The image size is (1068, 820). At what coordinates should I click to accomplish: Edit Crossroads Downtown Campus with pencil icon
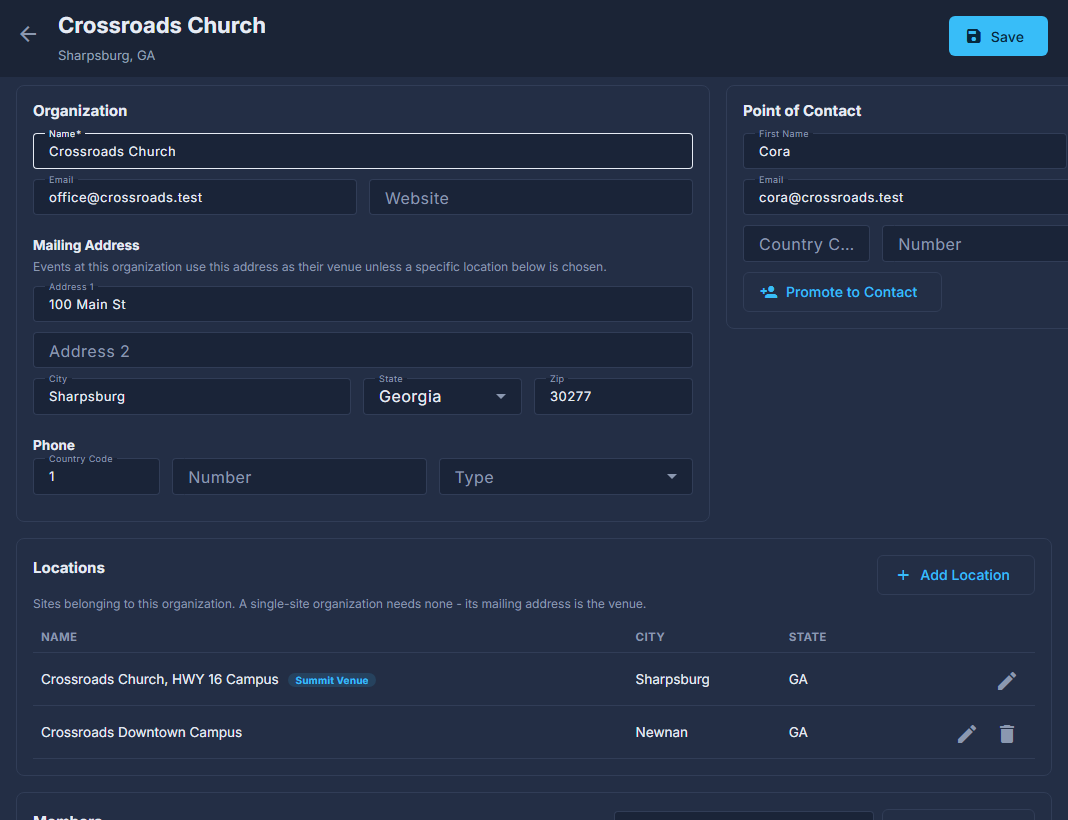pos(967,734)
